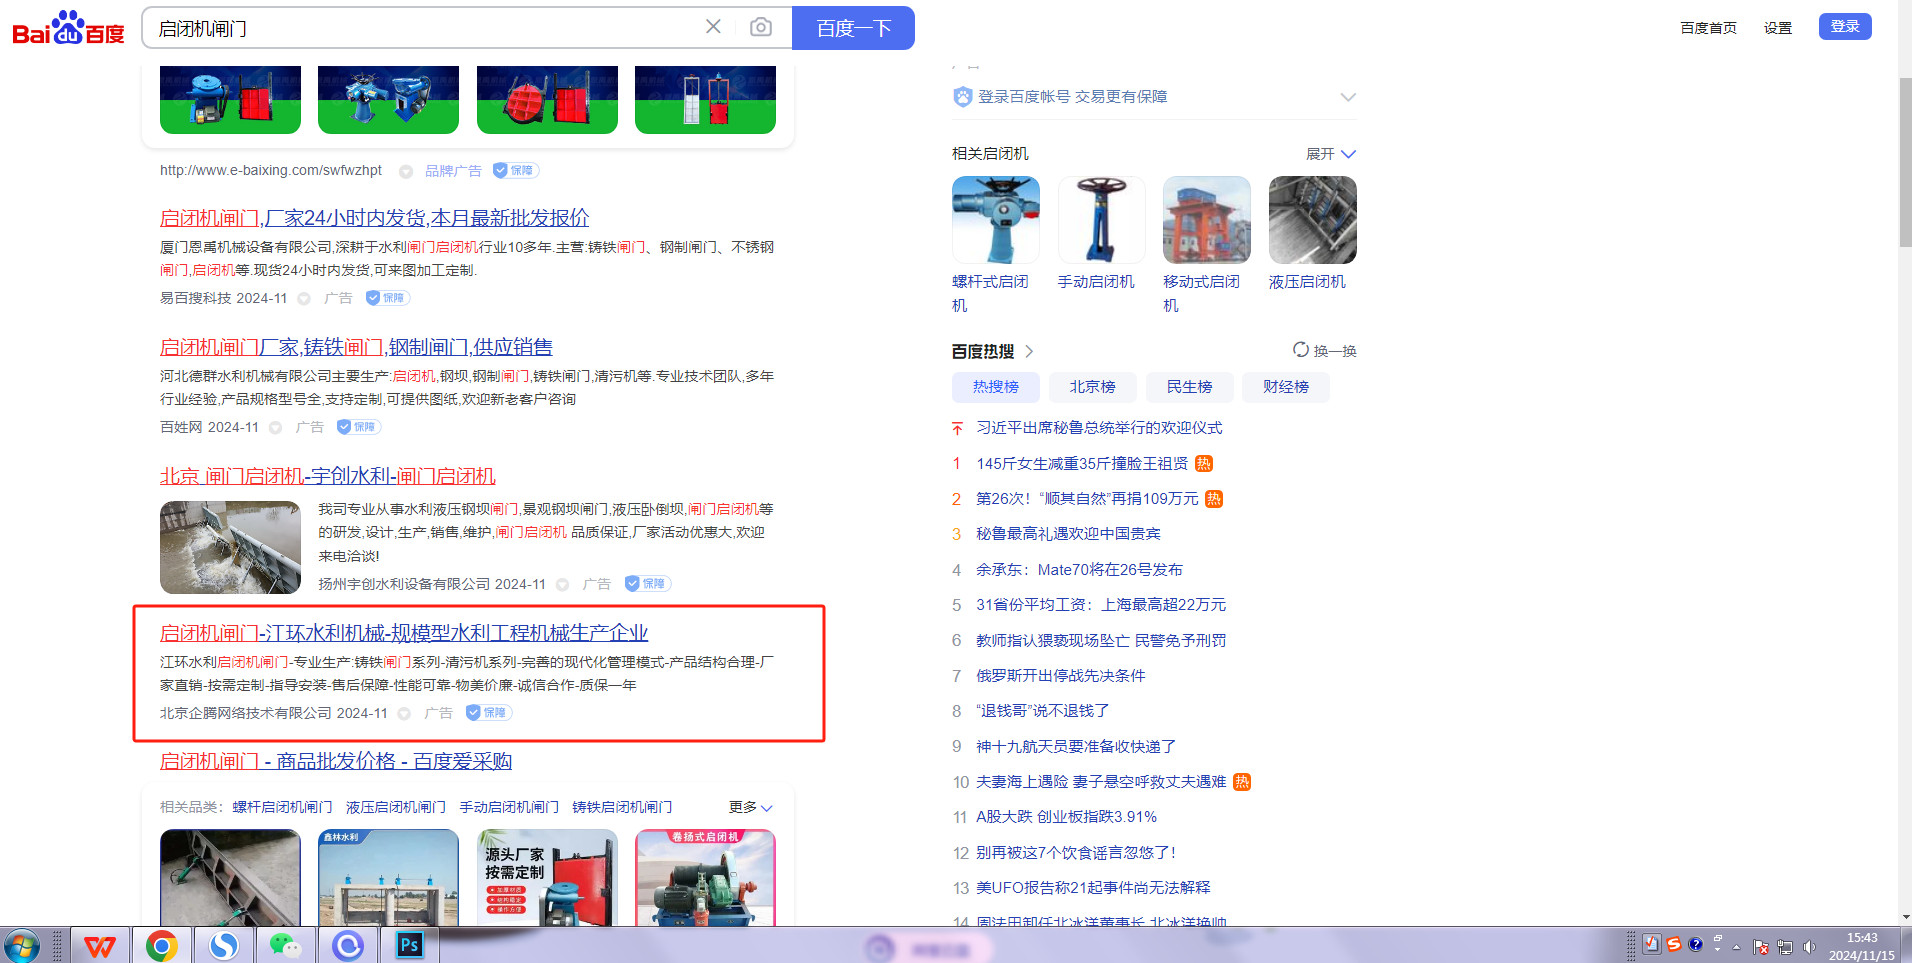1912x963 pixels.
Task: Open hot item 习近平出席秘鲁总统举行的欢迎仪式
Action: tap(1099, 428)
